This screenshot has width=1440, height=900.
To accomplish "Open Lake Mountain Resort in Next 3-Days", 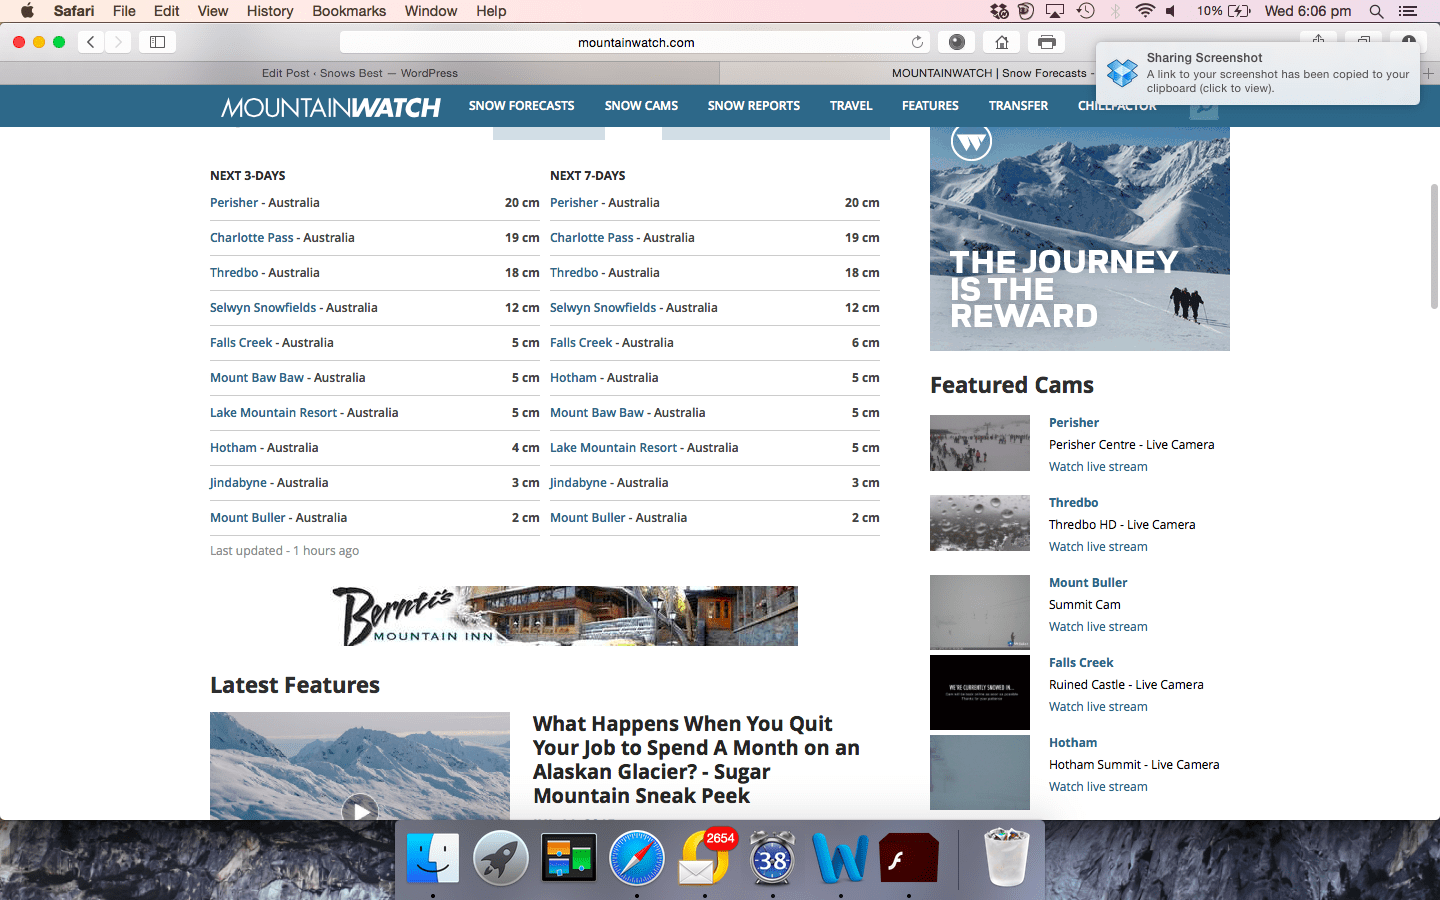I will 274,412.
